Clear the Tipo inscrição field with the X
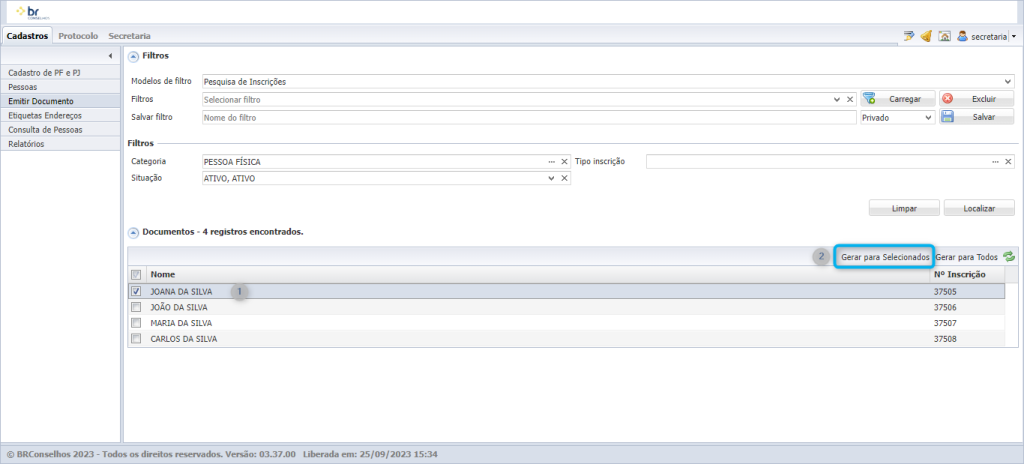This screenshot has width=1024, height=464. pyautogui.click(x=1008, y=161)
